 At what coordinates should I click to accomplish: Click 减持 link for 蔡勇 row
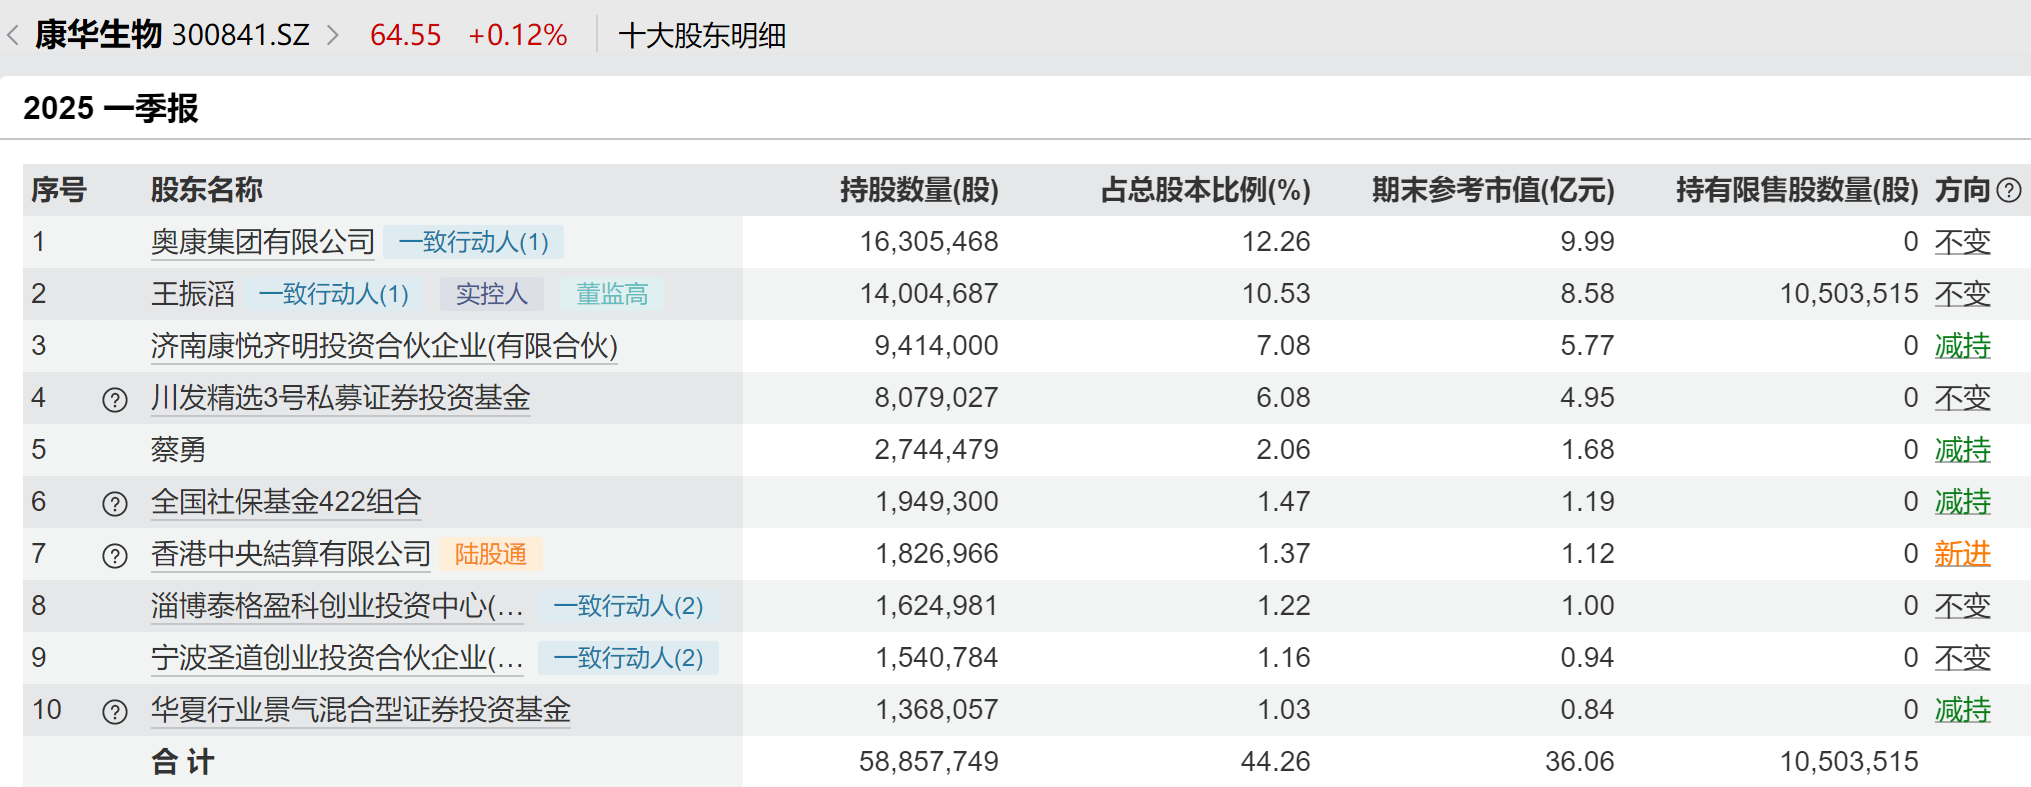(x=1962, y=450)
